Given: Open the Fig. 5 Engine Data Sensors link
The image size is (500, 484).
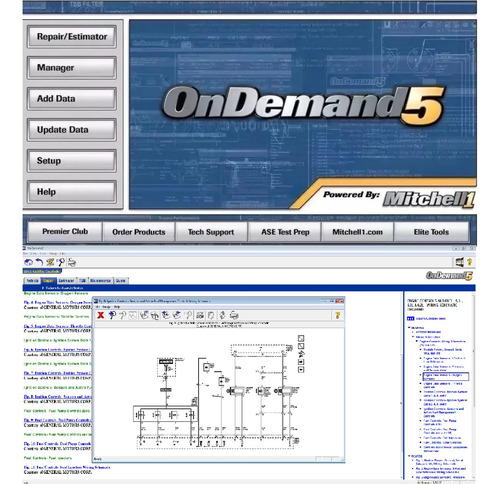Looking at the screenshot, I should coord(58,326).
